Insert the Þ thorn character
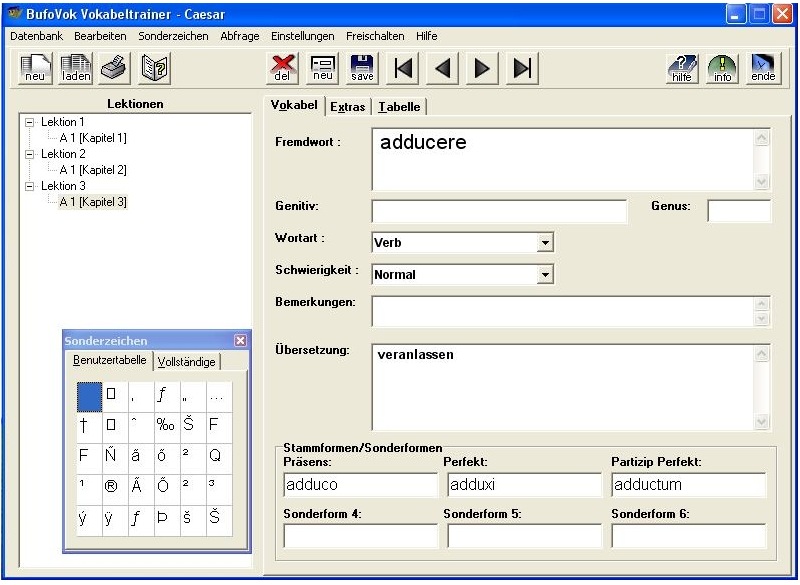The height and width of the screenshot is (585, 800). pyautogui.click(x=167, y=520)
